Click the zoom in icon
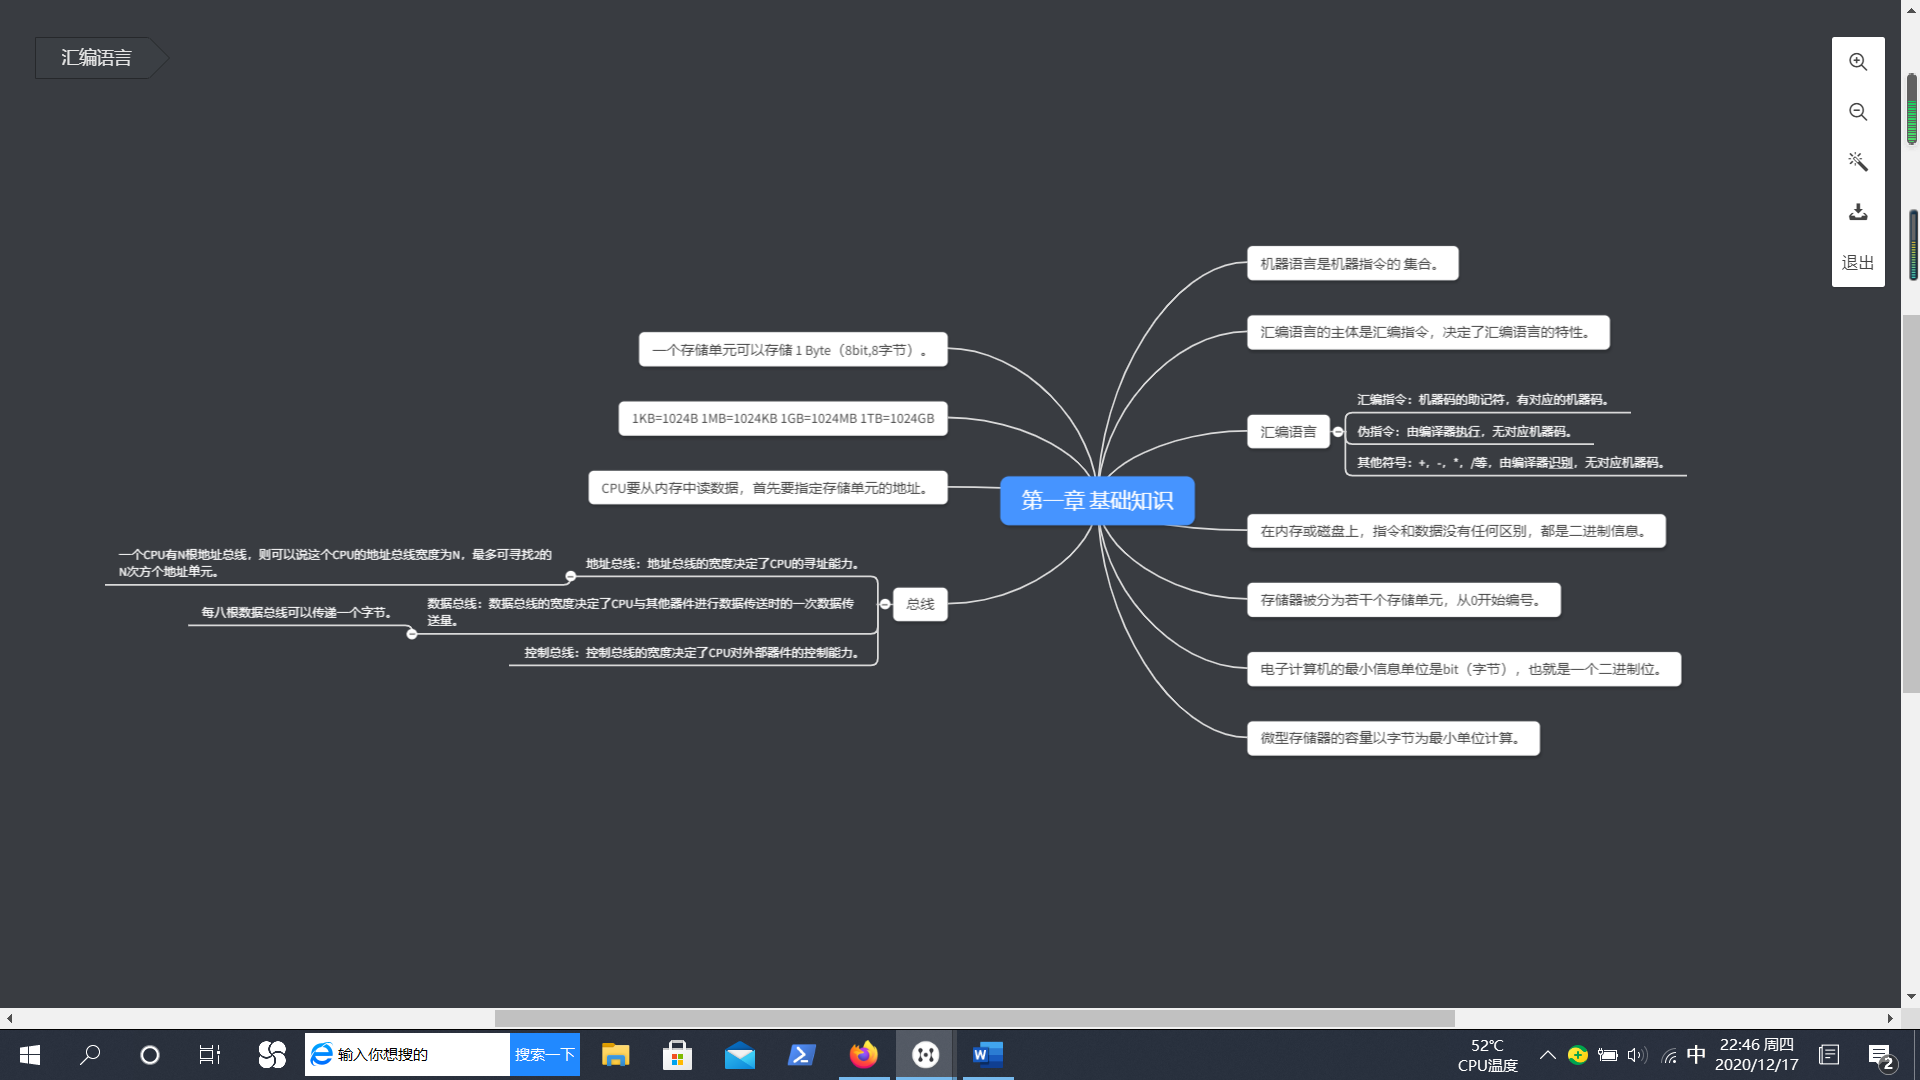 pyautogui.click(x=1857, y=62)
